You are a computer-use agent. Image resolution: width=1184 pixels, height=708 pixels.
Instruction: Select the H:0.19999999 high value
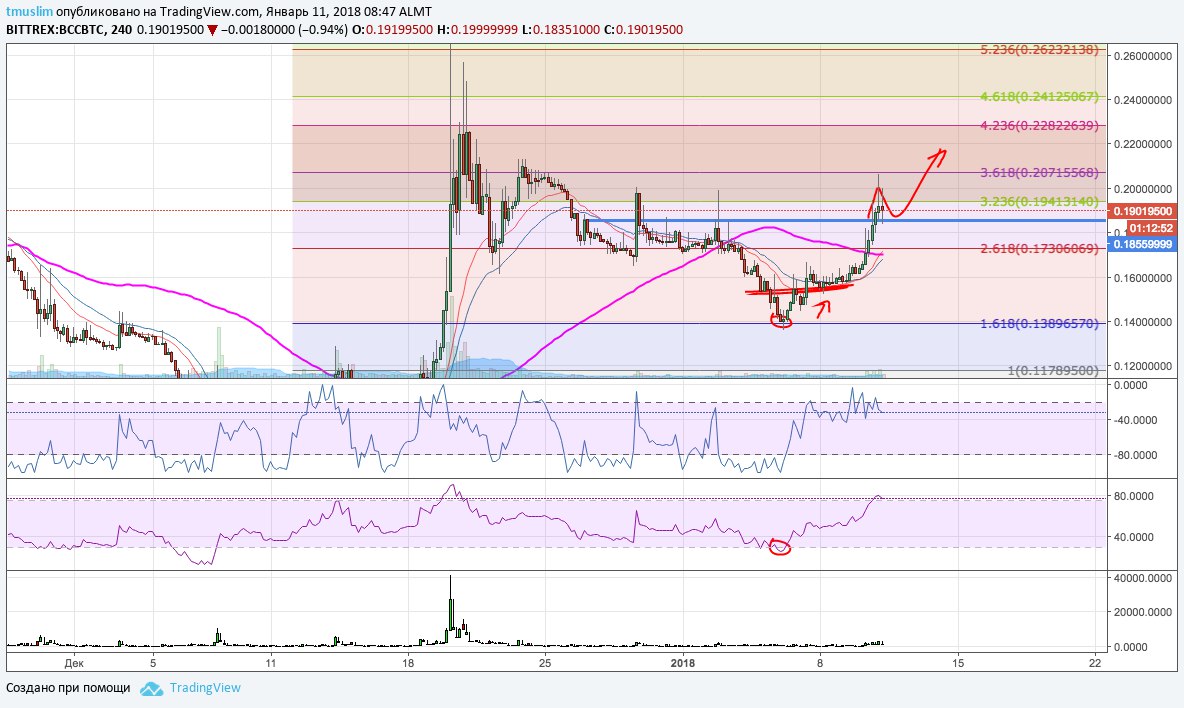point(479,29)
